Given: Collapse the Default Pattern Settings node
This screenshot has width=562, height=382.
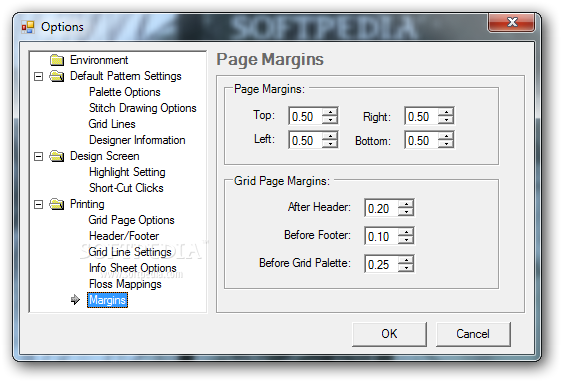Looking at the screenshot, I should tap(38, 76).
